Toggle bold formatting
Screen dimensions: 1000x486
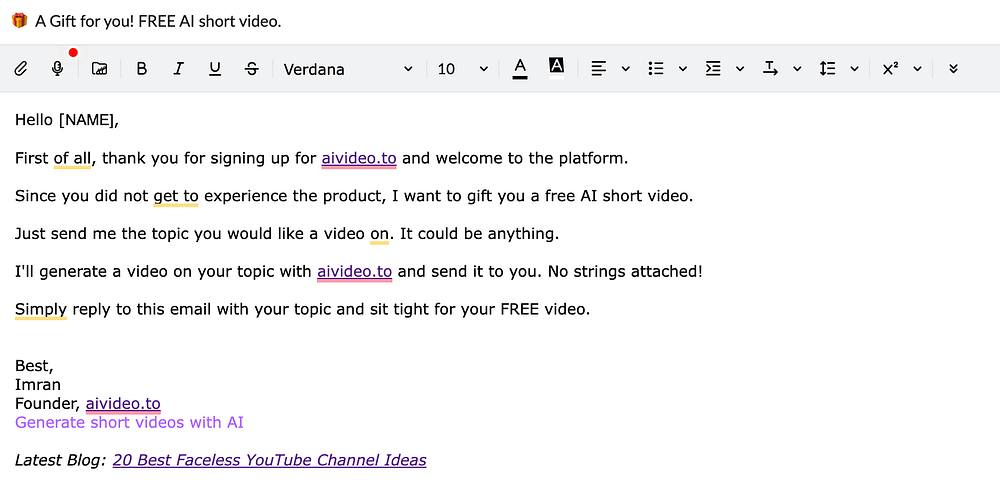(142, 69)
